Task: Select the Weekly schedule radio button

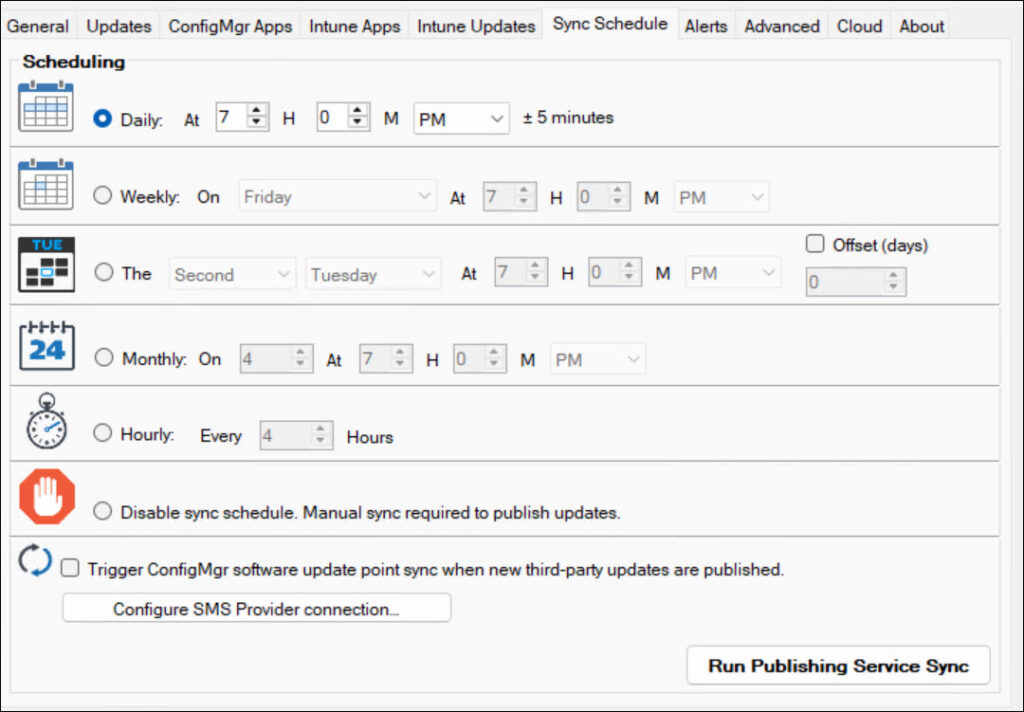Action: [103, 196]
